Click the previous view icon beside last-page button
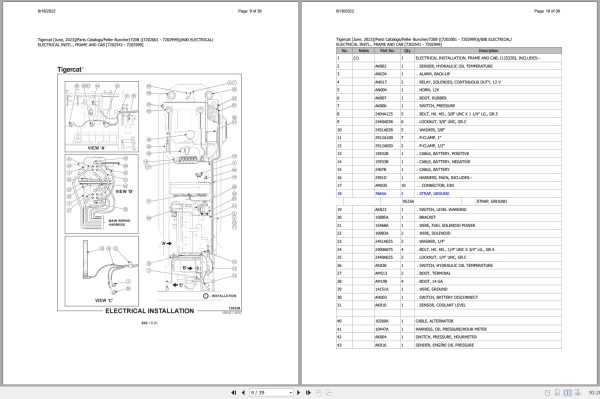The height and width of the screenshot is (399, 600). click(x=319, y=392)
